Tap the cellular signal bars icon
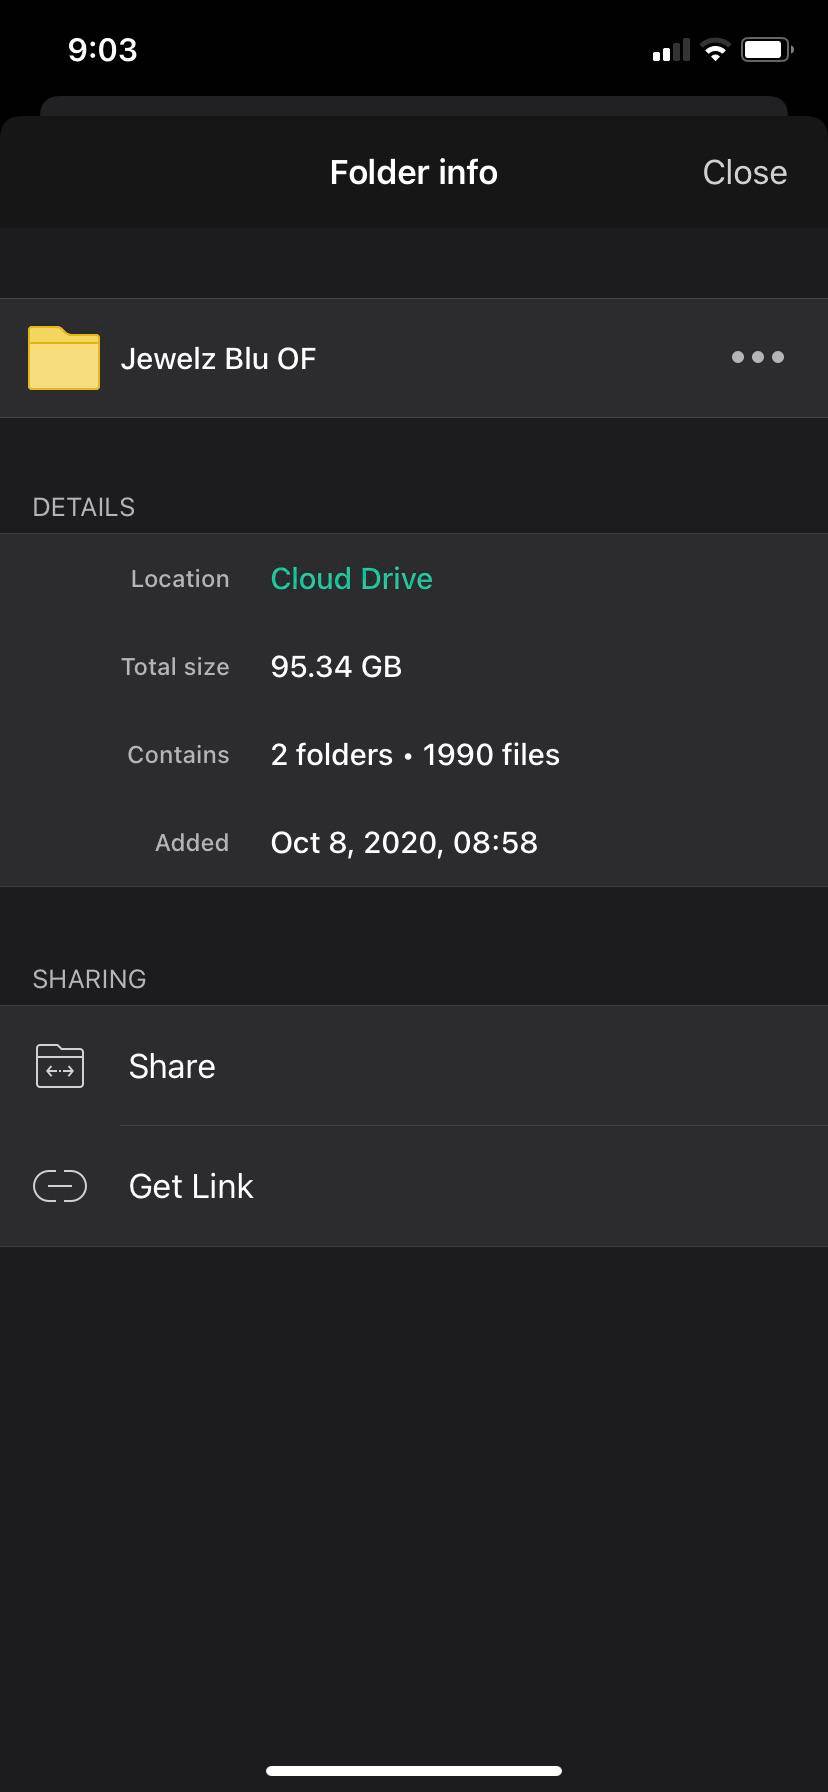The height and width of the screenshot is (1792, 828). click(x=671, y=50)
